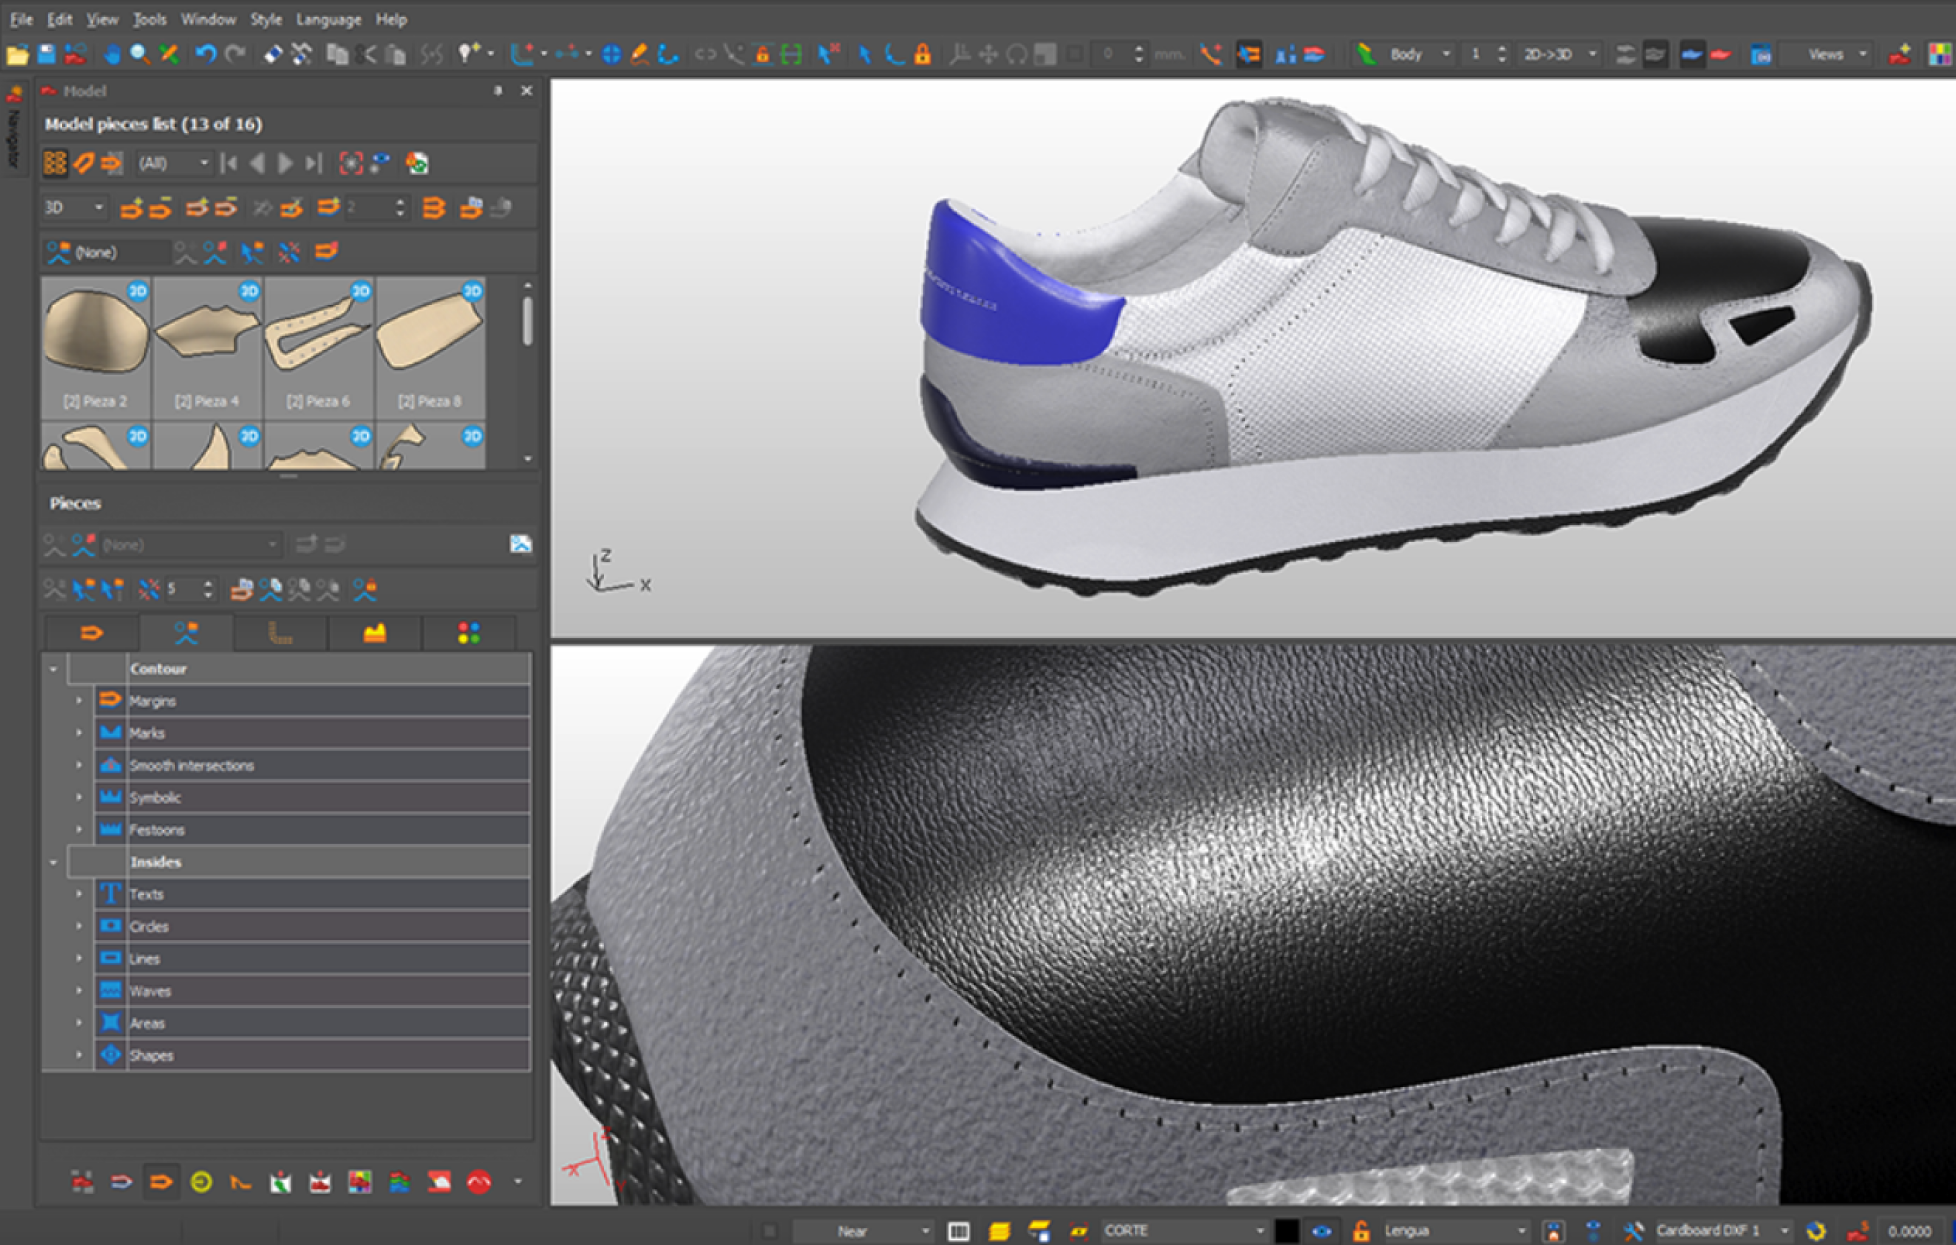Select the Pieza 8 thumbnail
This screenshot has height=1245, width=1956.
(430, 346)
